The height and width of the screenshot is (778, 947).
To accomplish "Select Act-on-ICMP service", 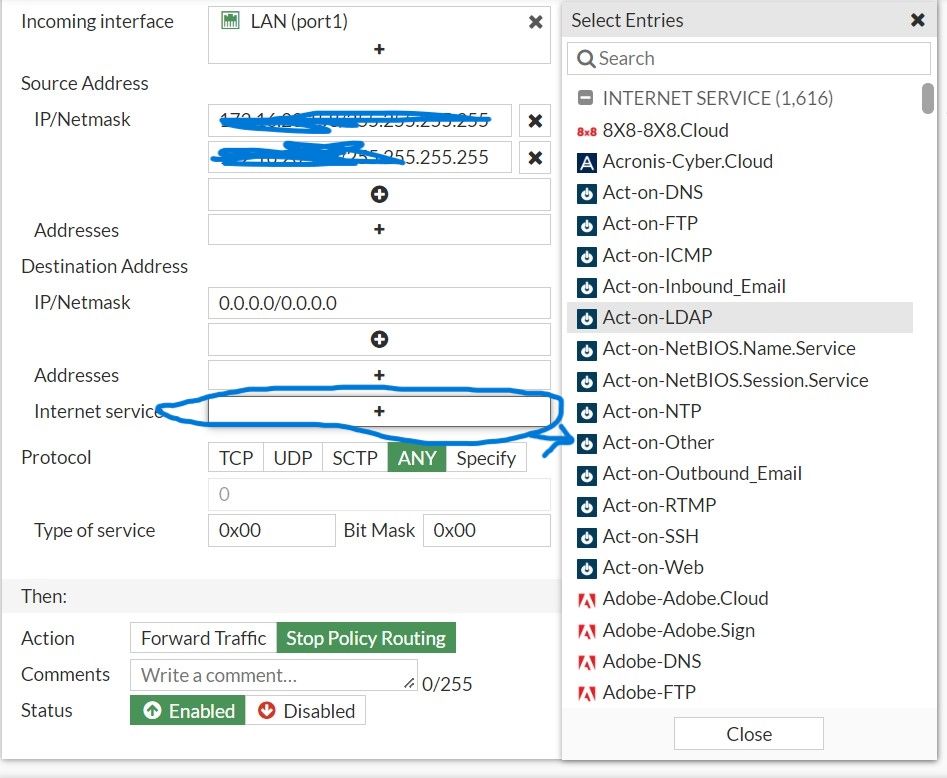I will 740,256.
